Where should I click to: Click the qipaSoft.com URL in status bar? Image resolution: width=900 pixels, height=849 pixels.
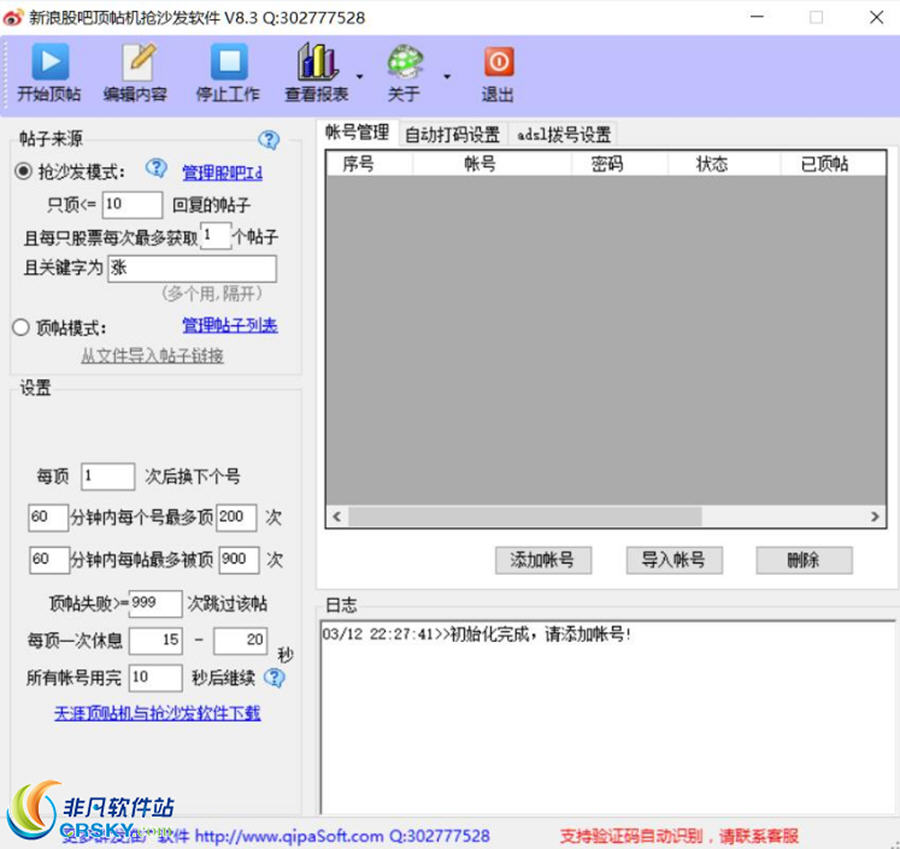pyautogui.click(x=289, y=836)
